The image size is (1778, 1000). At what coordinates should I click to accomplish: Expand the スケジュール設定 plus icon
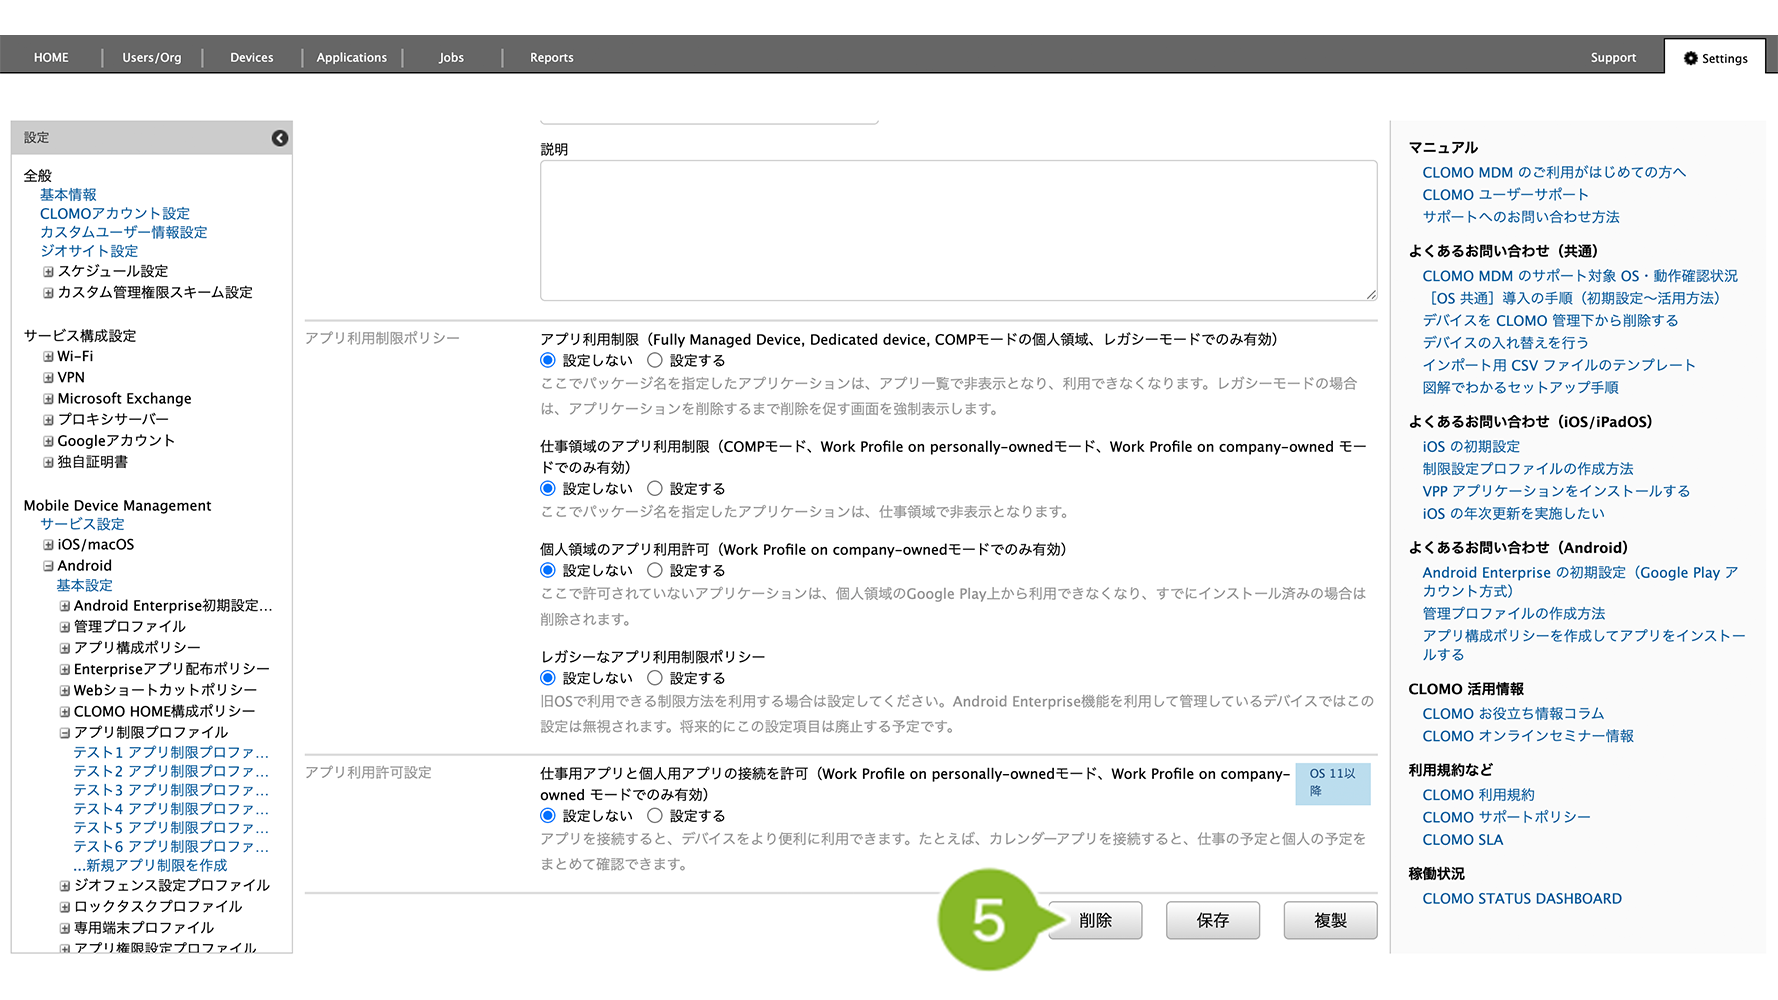(x=48, y=272)
